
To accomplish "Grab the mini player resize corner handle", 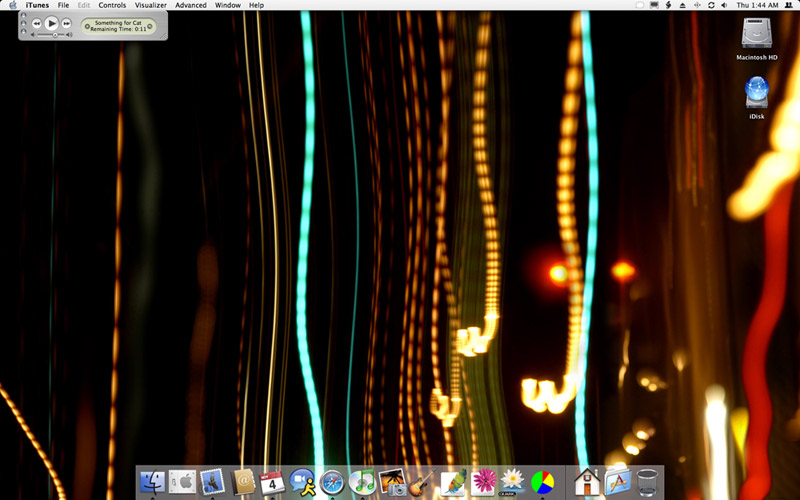I will point(163,36).
